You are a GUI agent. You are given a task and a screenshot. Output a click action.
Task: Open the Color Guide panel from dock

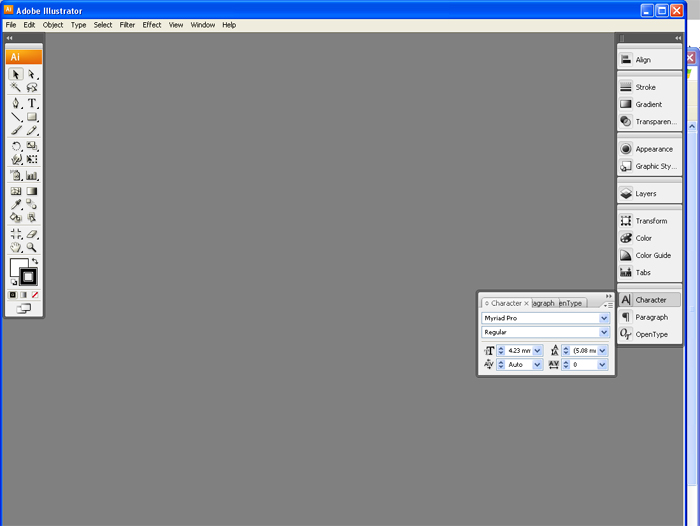[x=650, y=255]
